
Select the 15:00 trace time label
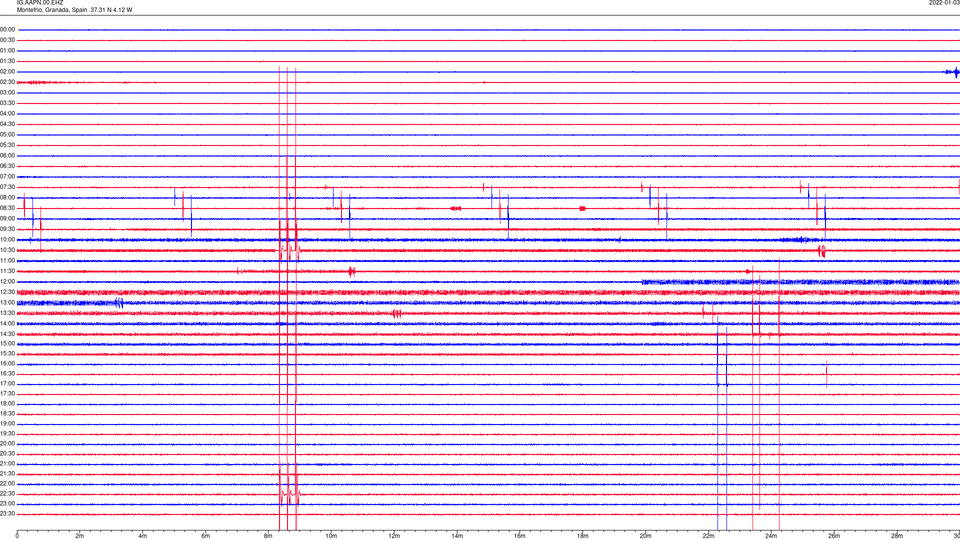(7, 343)
